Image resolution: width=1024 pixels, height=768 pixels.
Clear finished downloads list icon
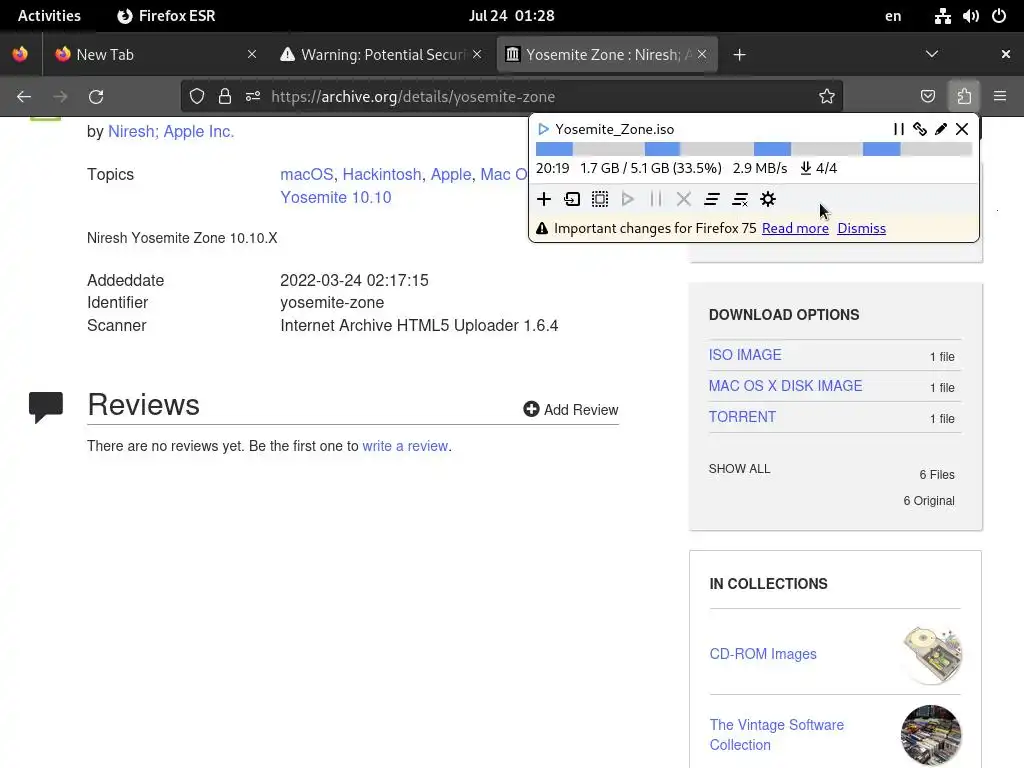click(740, 199)
